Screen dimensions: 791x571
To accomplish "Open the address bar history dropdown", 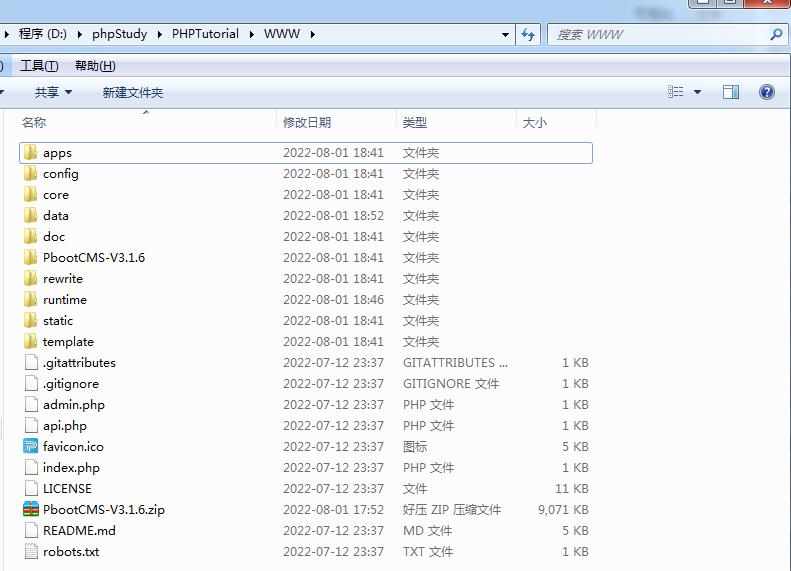I will pyautogui.click(x=505, y=34).
